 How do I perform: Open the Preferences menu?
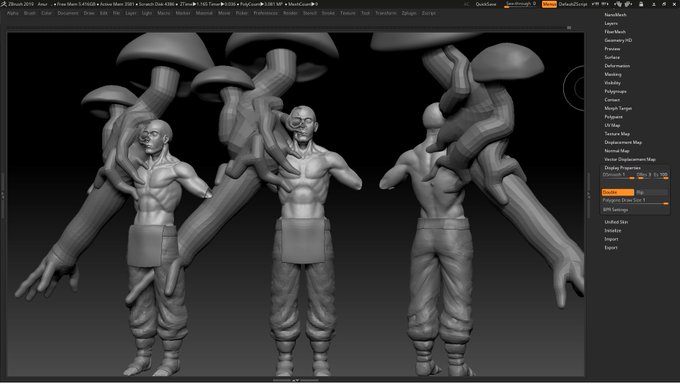point(265,13)
